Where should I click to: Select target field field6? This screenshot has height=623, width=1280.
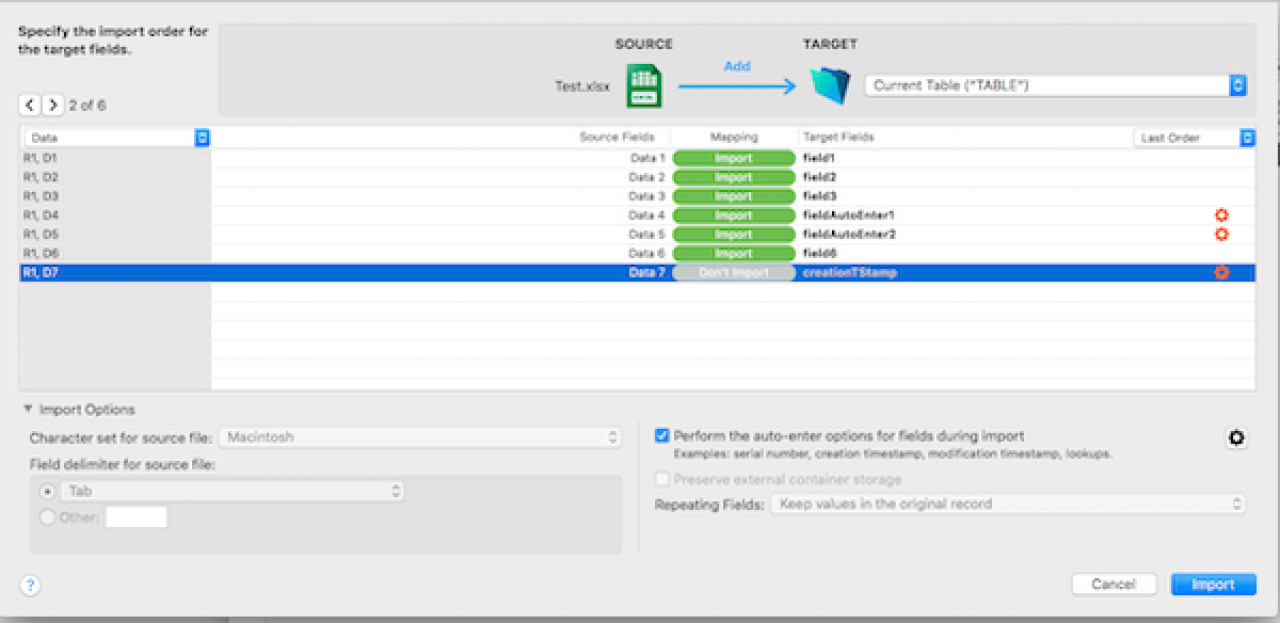[x=819, y=253]
